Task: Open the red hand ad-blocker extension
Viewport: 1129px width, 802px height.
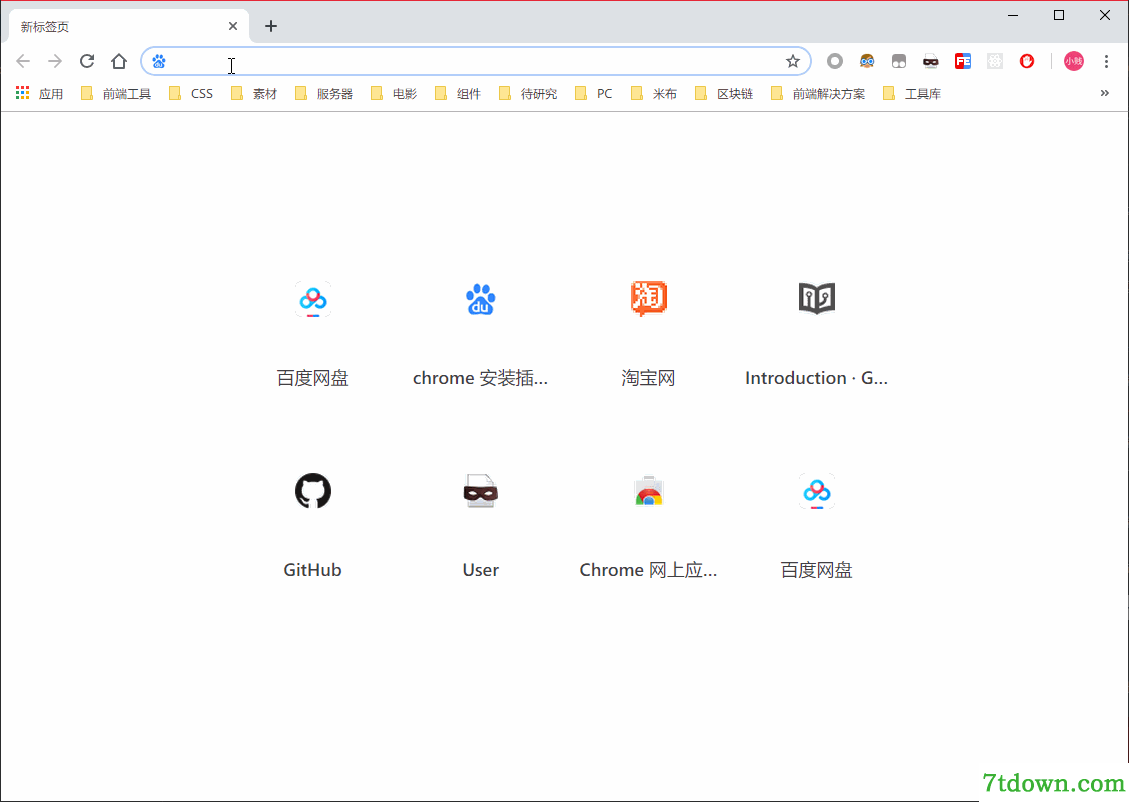Action: pos(1027,61)
